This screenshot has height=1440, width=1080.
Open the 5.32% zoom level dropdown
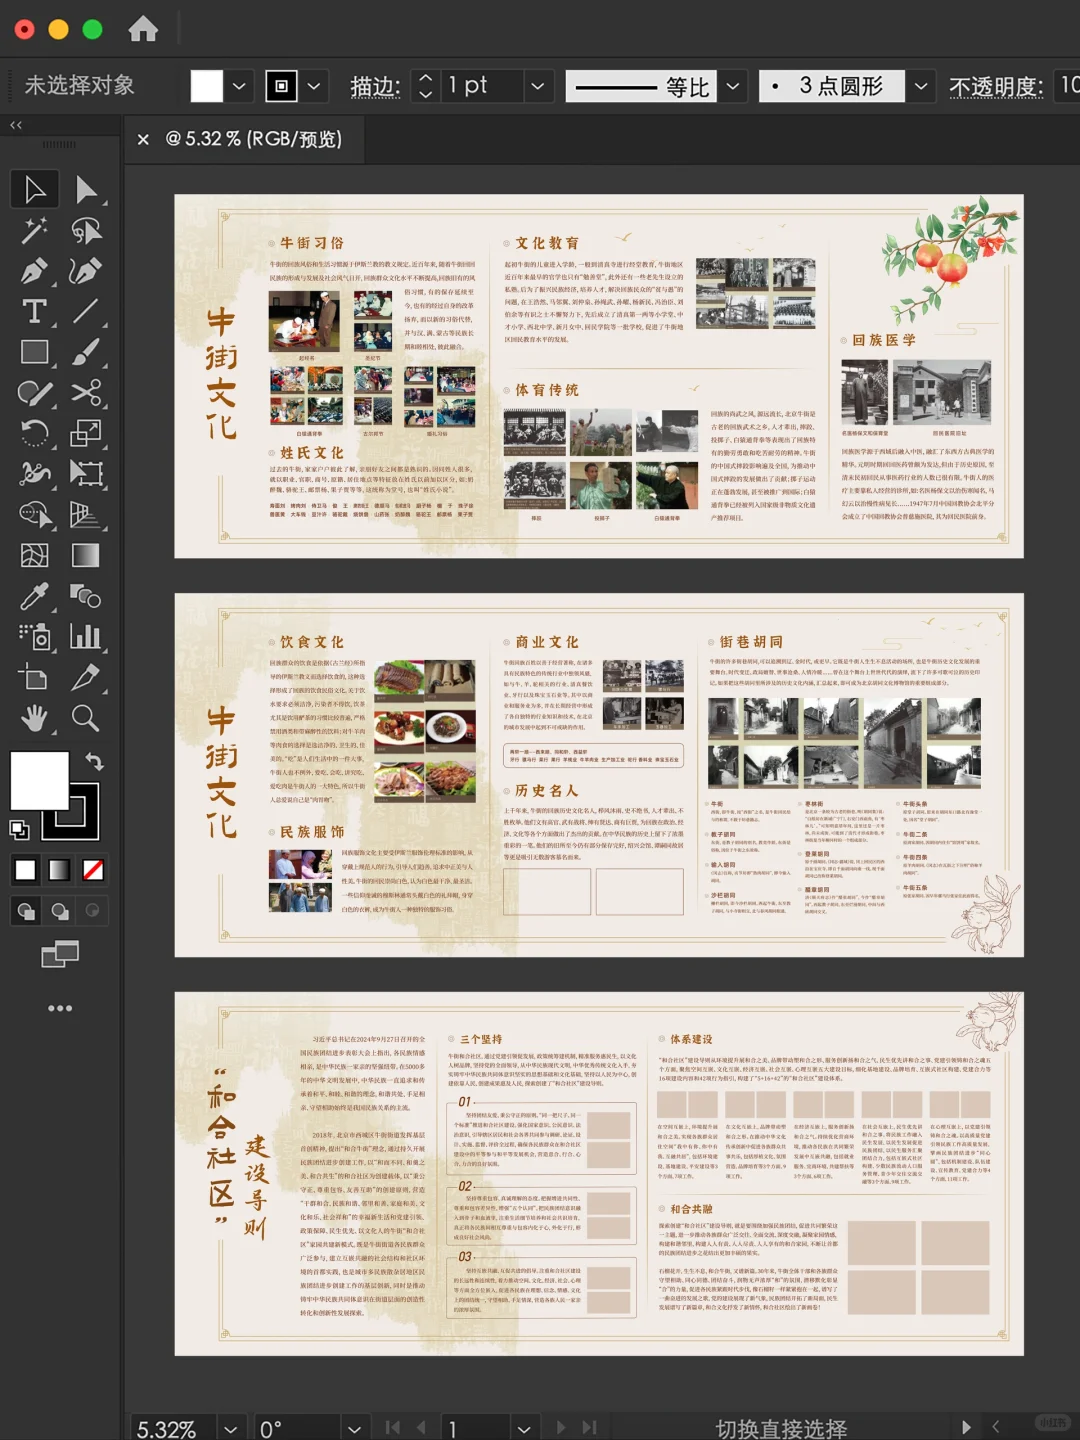(231, 1428)
